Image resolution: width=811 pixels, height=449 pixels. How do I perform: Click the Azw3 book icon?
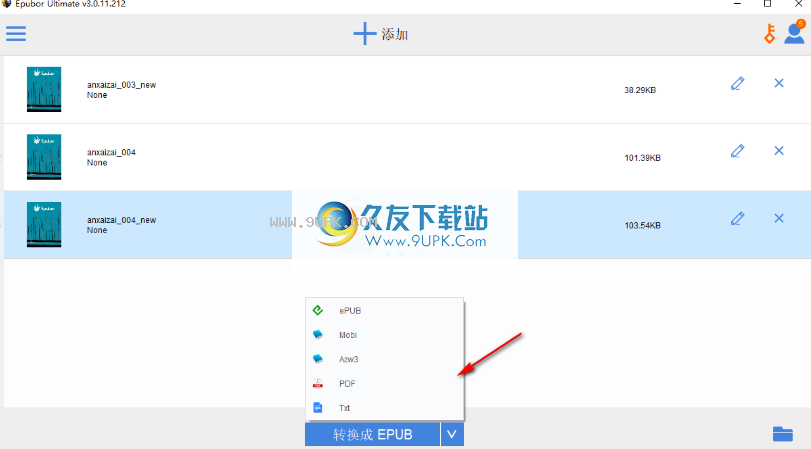coord(318,359)
